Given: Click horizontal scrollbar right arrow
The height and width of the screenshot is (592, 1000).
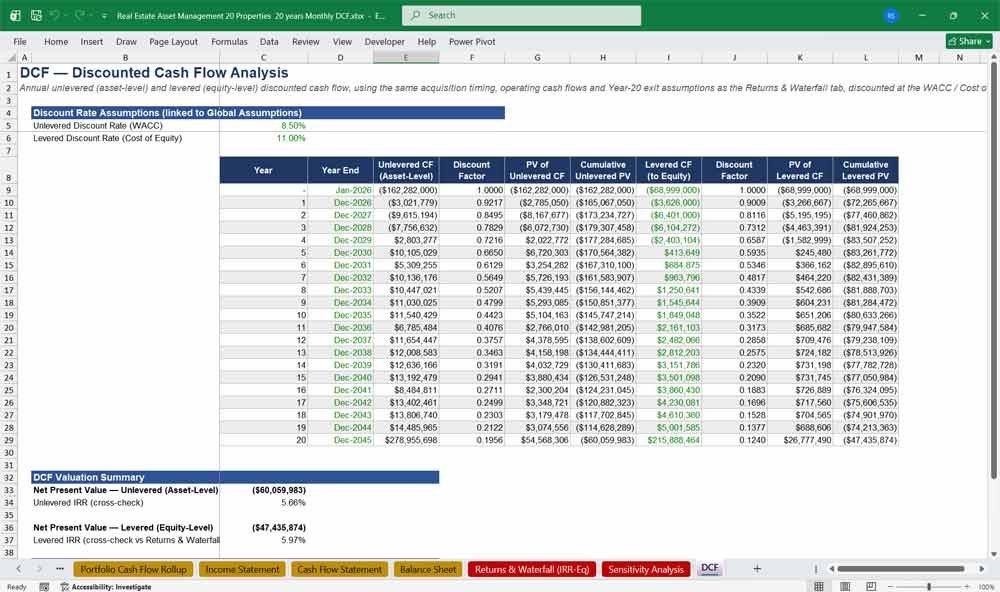Looking at the screenshot, I should pyautogui.click(x=982, y=568).
